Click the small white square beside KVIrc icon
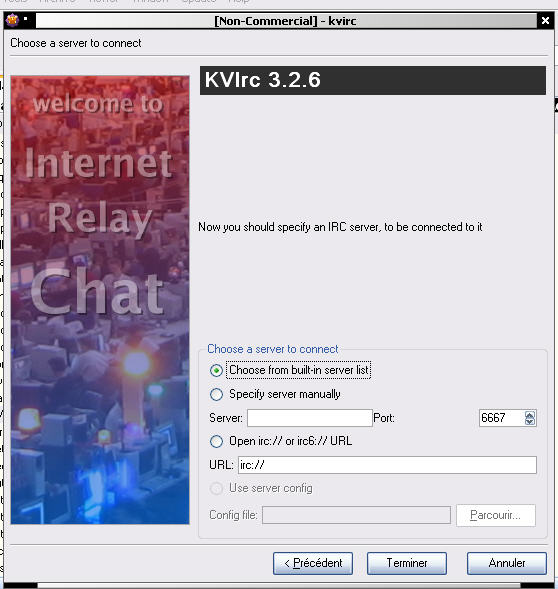558x589 pixels. [26, 18]
